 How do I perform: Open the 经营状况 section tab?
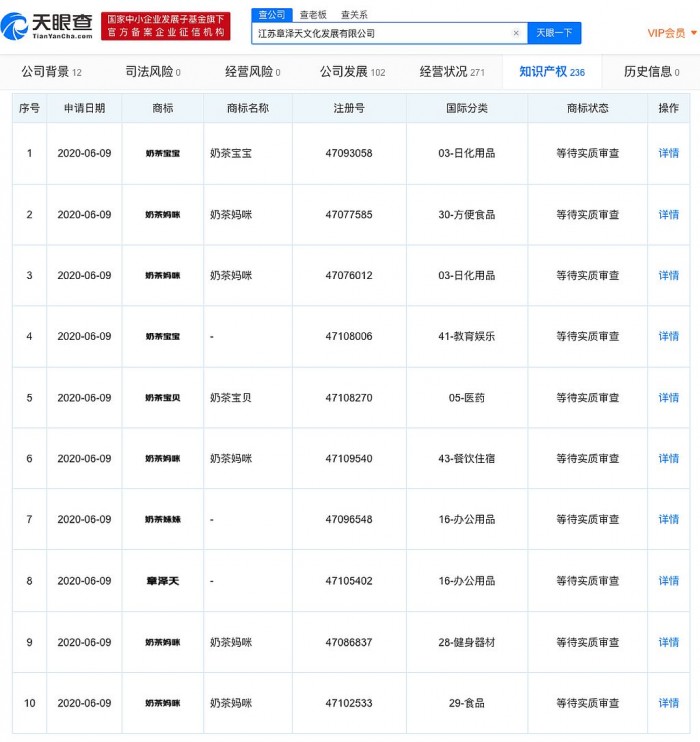[452, 72]
